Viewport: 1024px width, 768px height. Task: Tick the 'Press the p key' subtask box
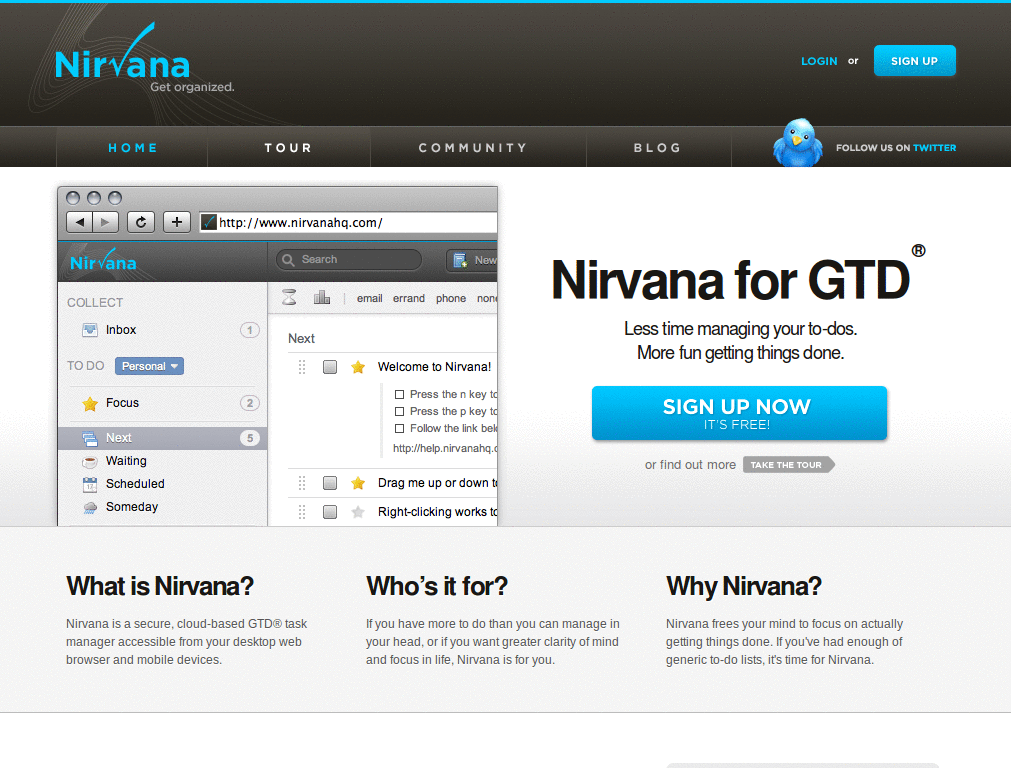point(400,411)
